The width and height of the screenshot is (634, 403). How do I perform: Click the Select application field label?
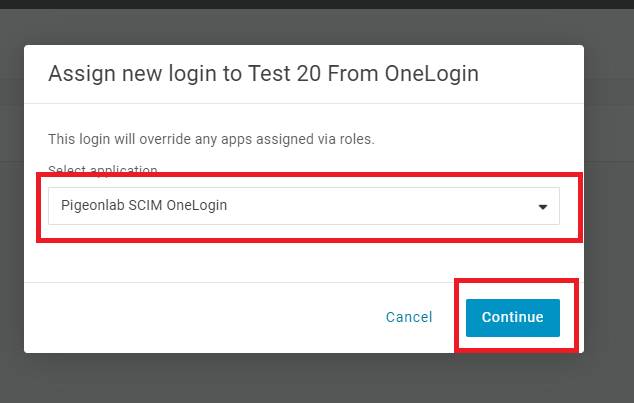pyautogui.click(x=103, y=170)
